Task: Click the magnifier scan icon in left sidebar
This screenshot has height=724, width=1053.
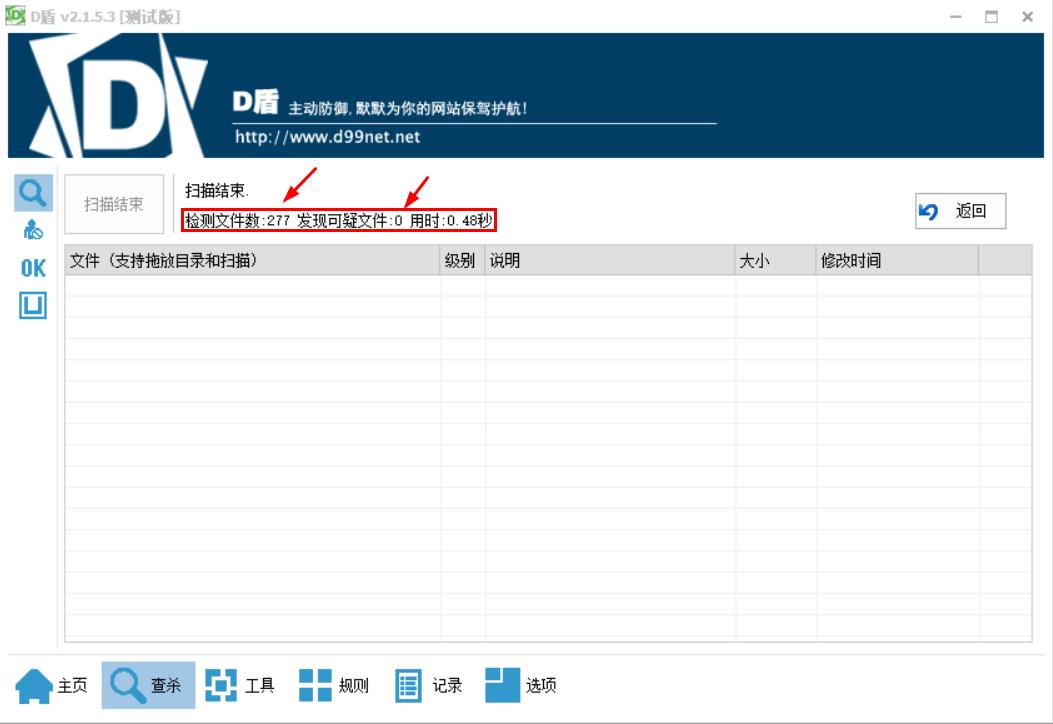Action: coord(33,193)
